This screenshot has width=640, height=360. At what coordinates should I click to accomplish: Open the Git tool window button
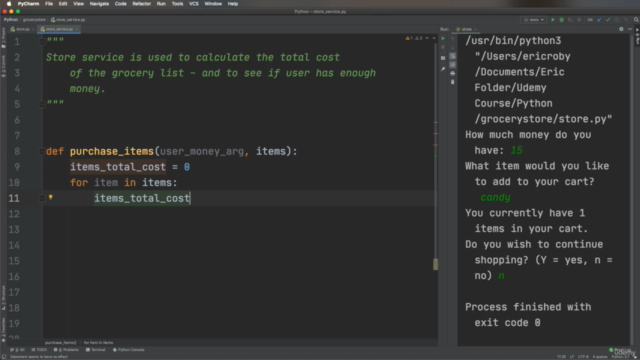click(18, 350)
